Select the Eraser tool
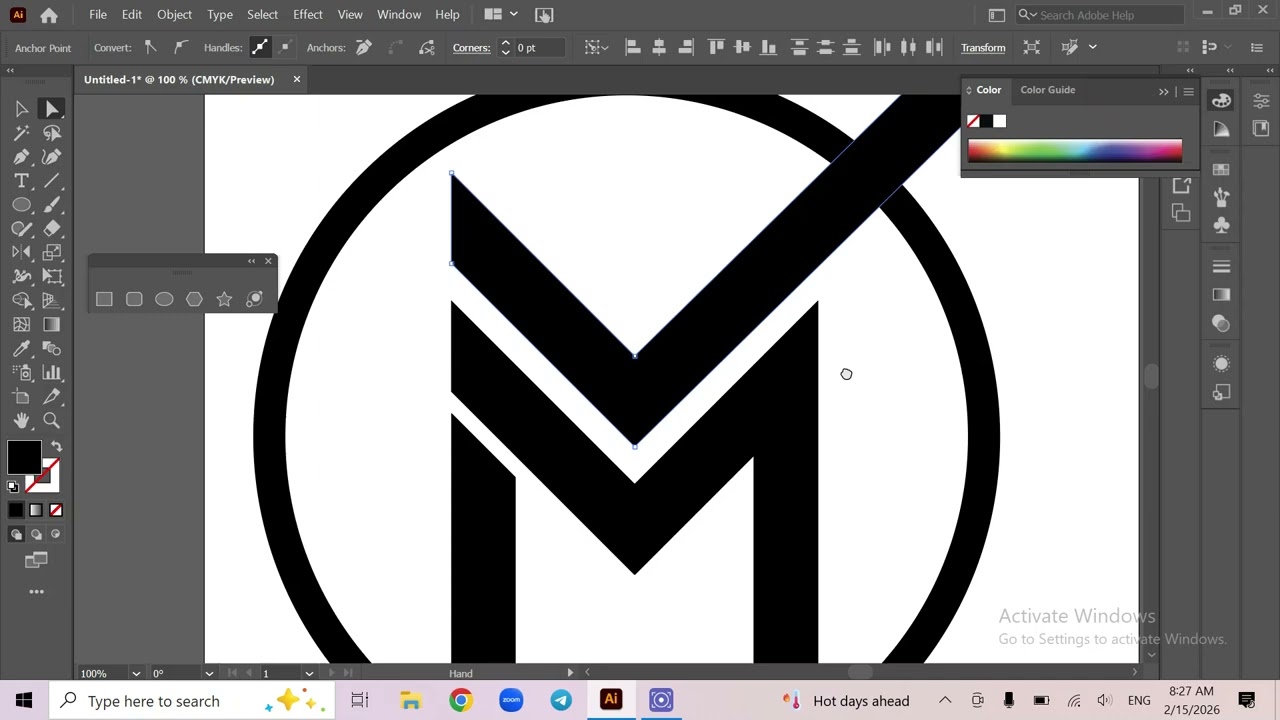 coord(52,229)
